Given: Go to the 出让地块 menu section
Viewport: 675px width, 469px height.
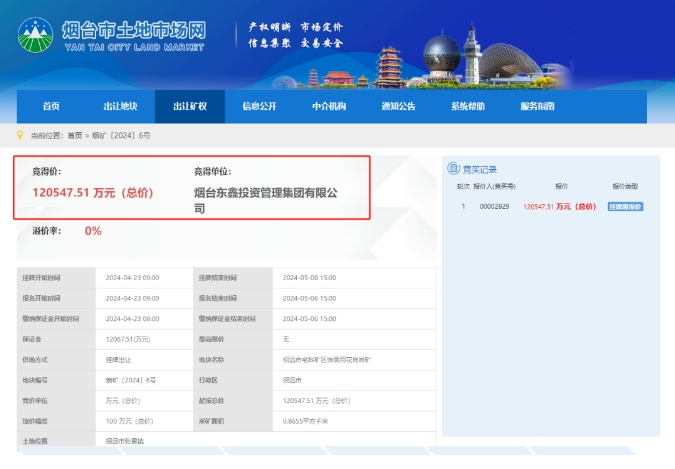Looking at the screenshot, I should click(x=120, y=106).
